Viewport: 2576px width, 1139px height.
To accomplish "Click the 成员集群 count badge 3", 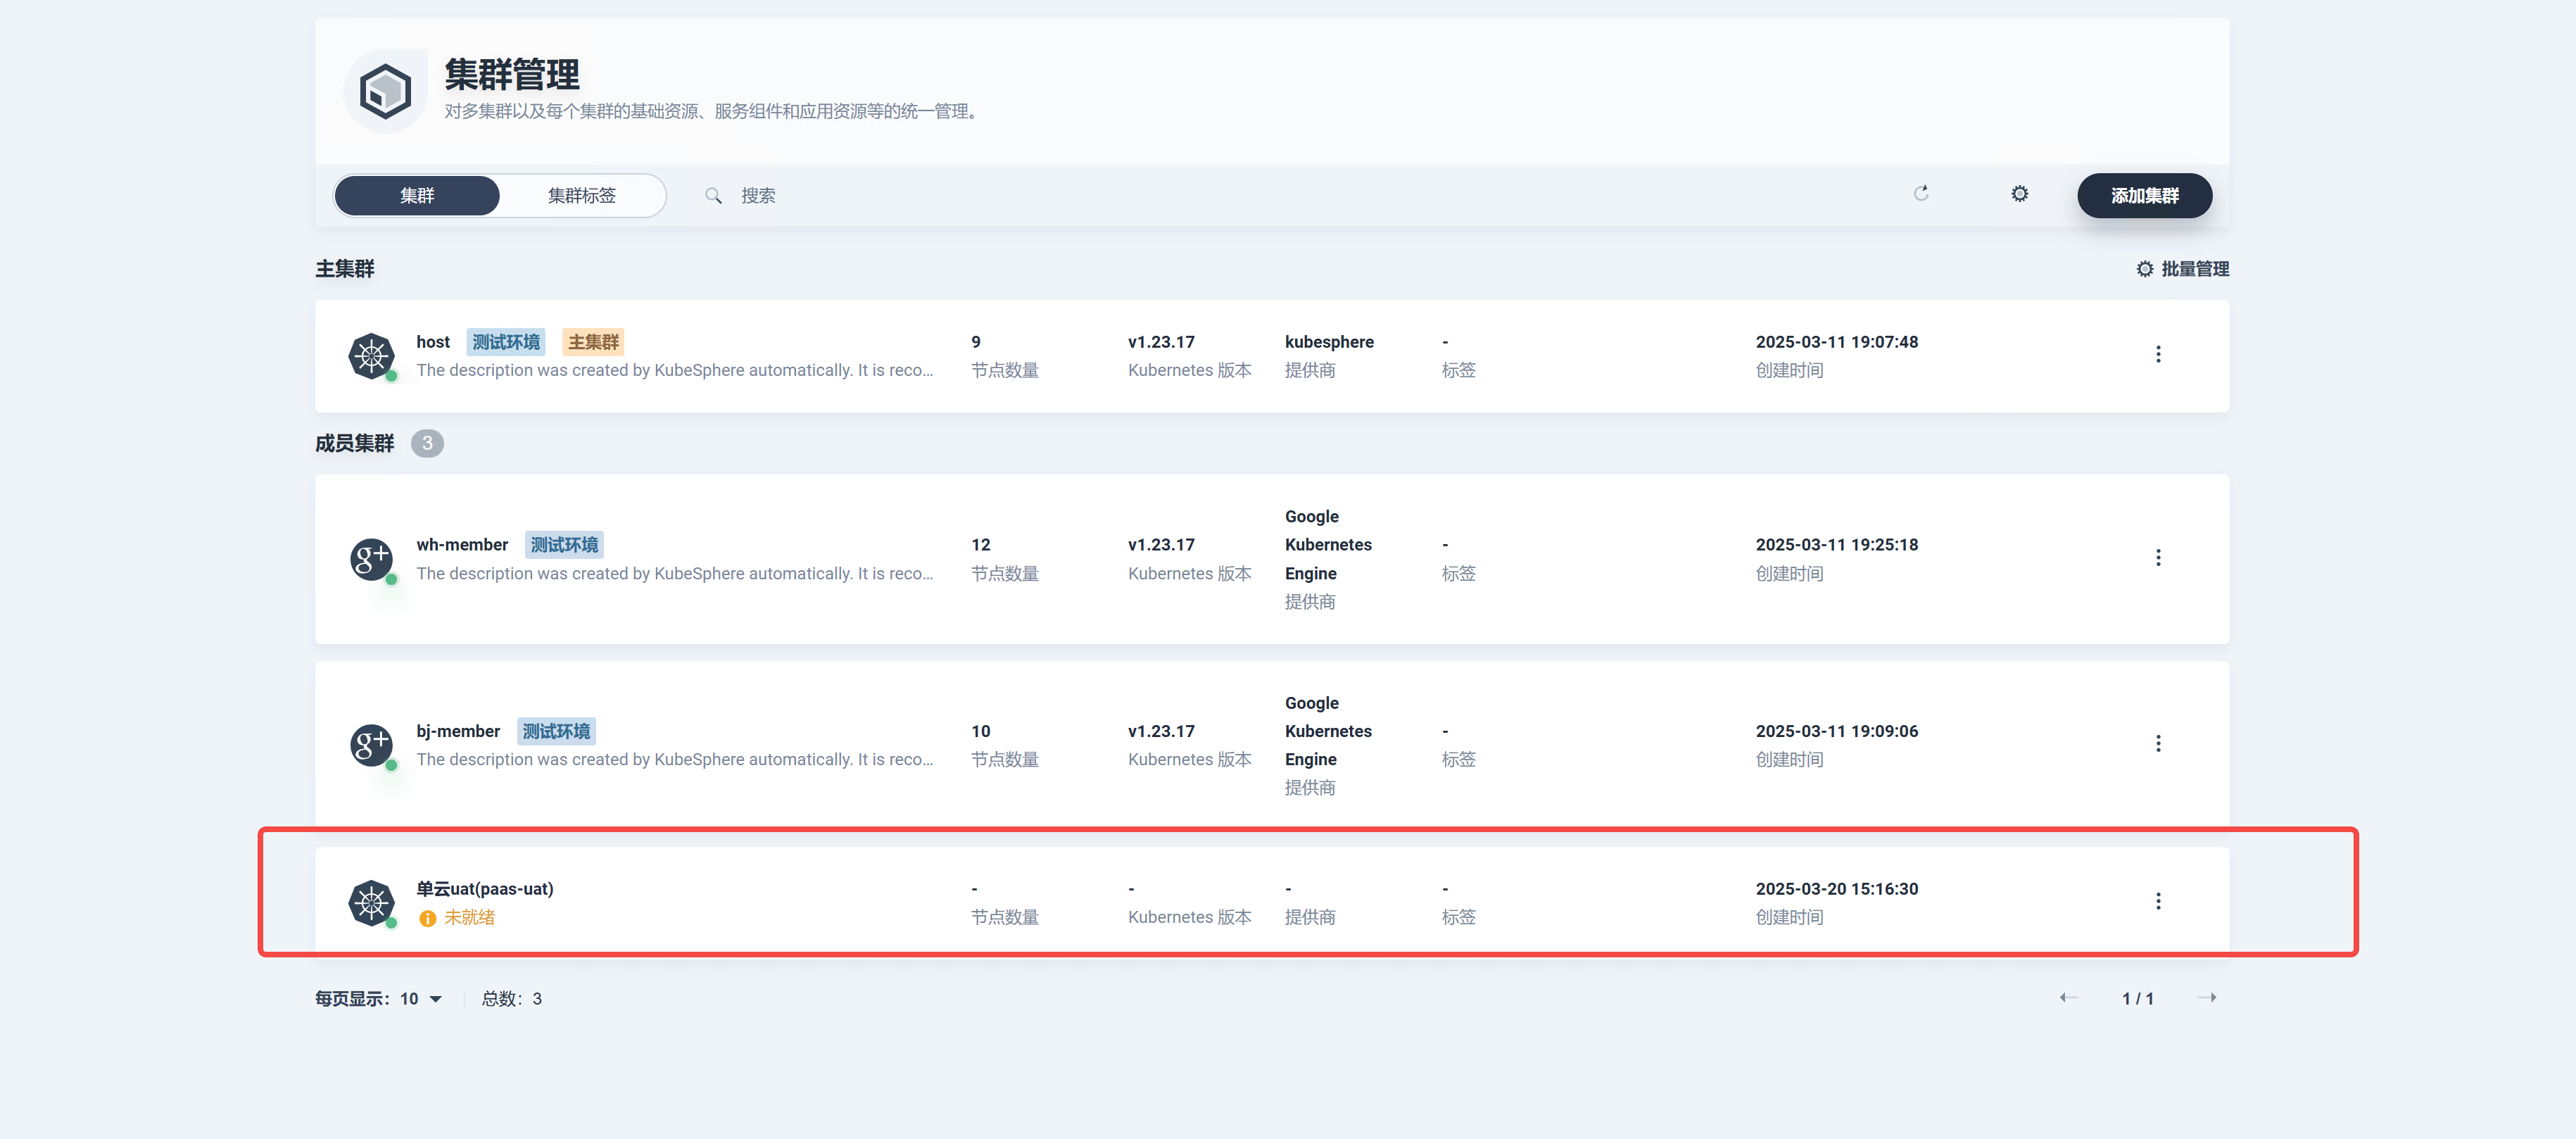I will coord(427,443).
